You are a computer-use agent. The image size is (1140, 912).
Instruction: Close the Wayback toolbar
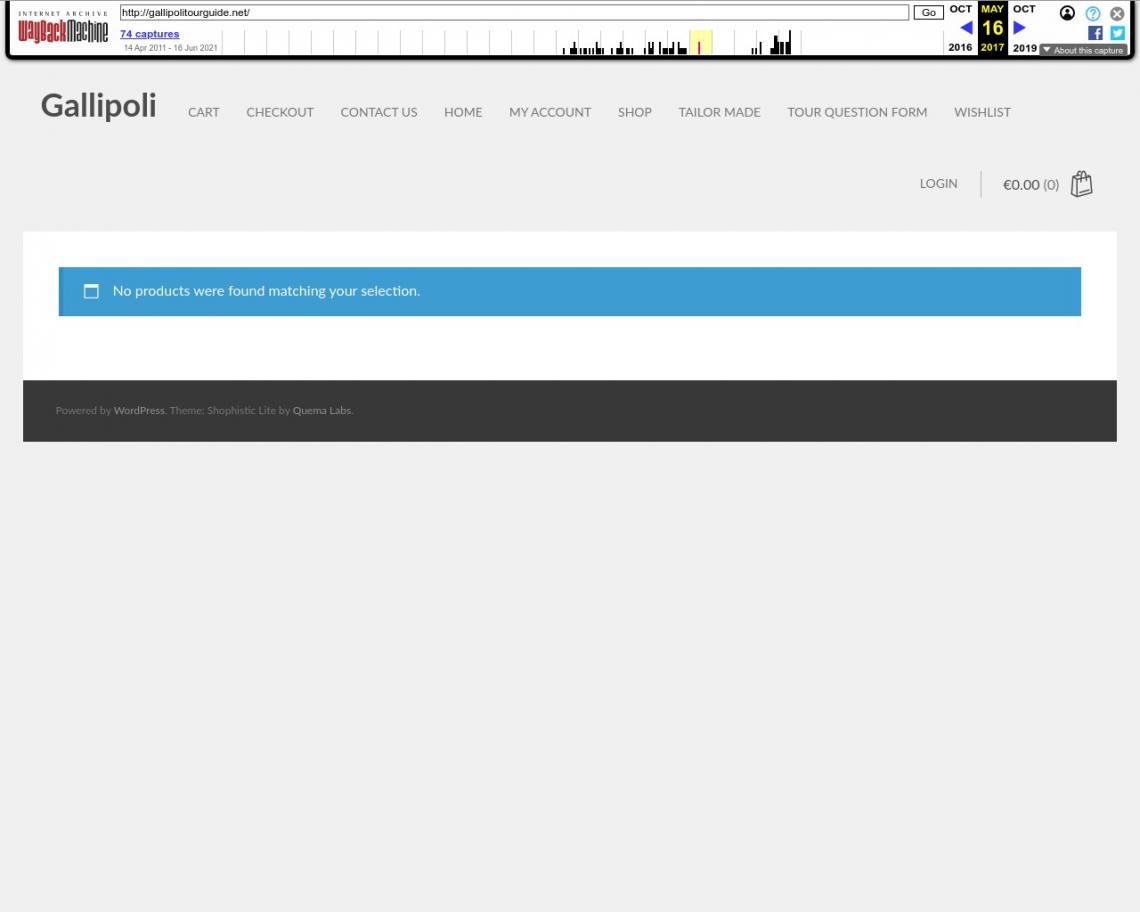point(1117,13)
